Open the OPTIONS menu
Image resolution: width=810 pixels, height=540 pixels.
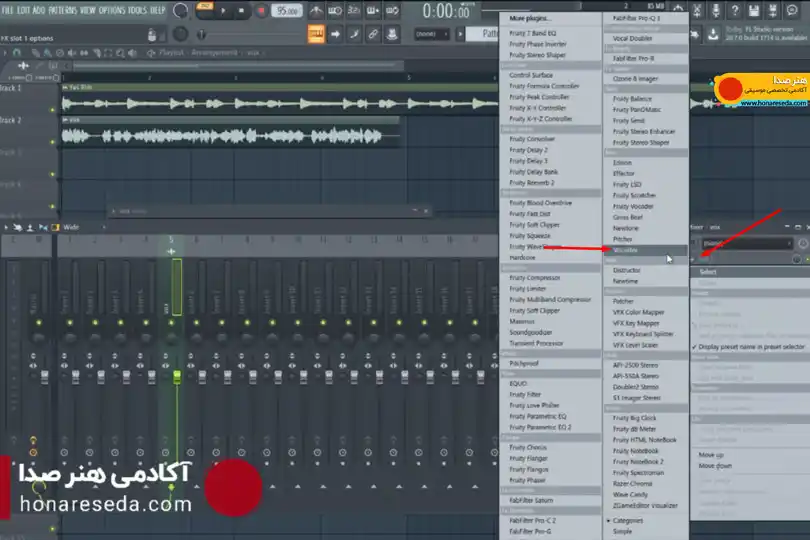click(x=111, y=10)
